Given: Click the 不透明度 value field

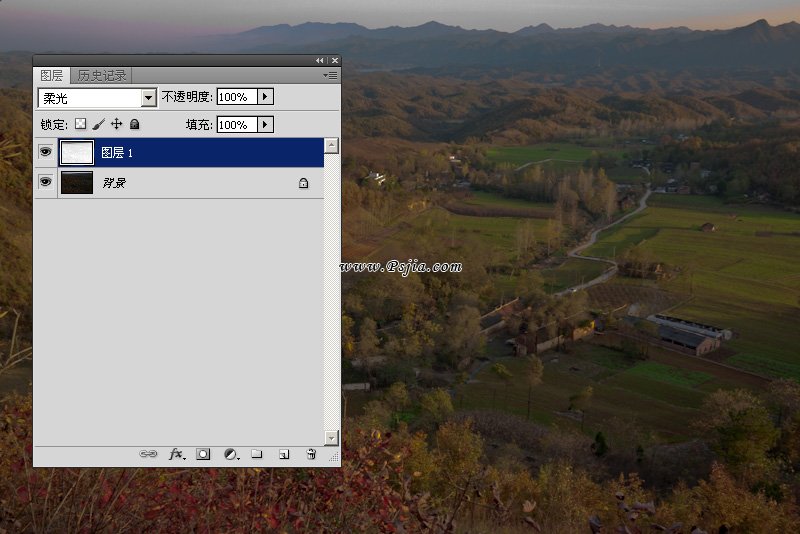Looking at the screenshot, I should (x=237, y=97).
